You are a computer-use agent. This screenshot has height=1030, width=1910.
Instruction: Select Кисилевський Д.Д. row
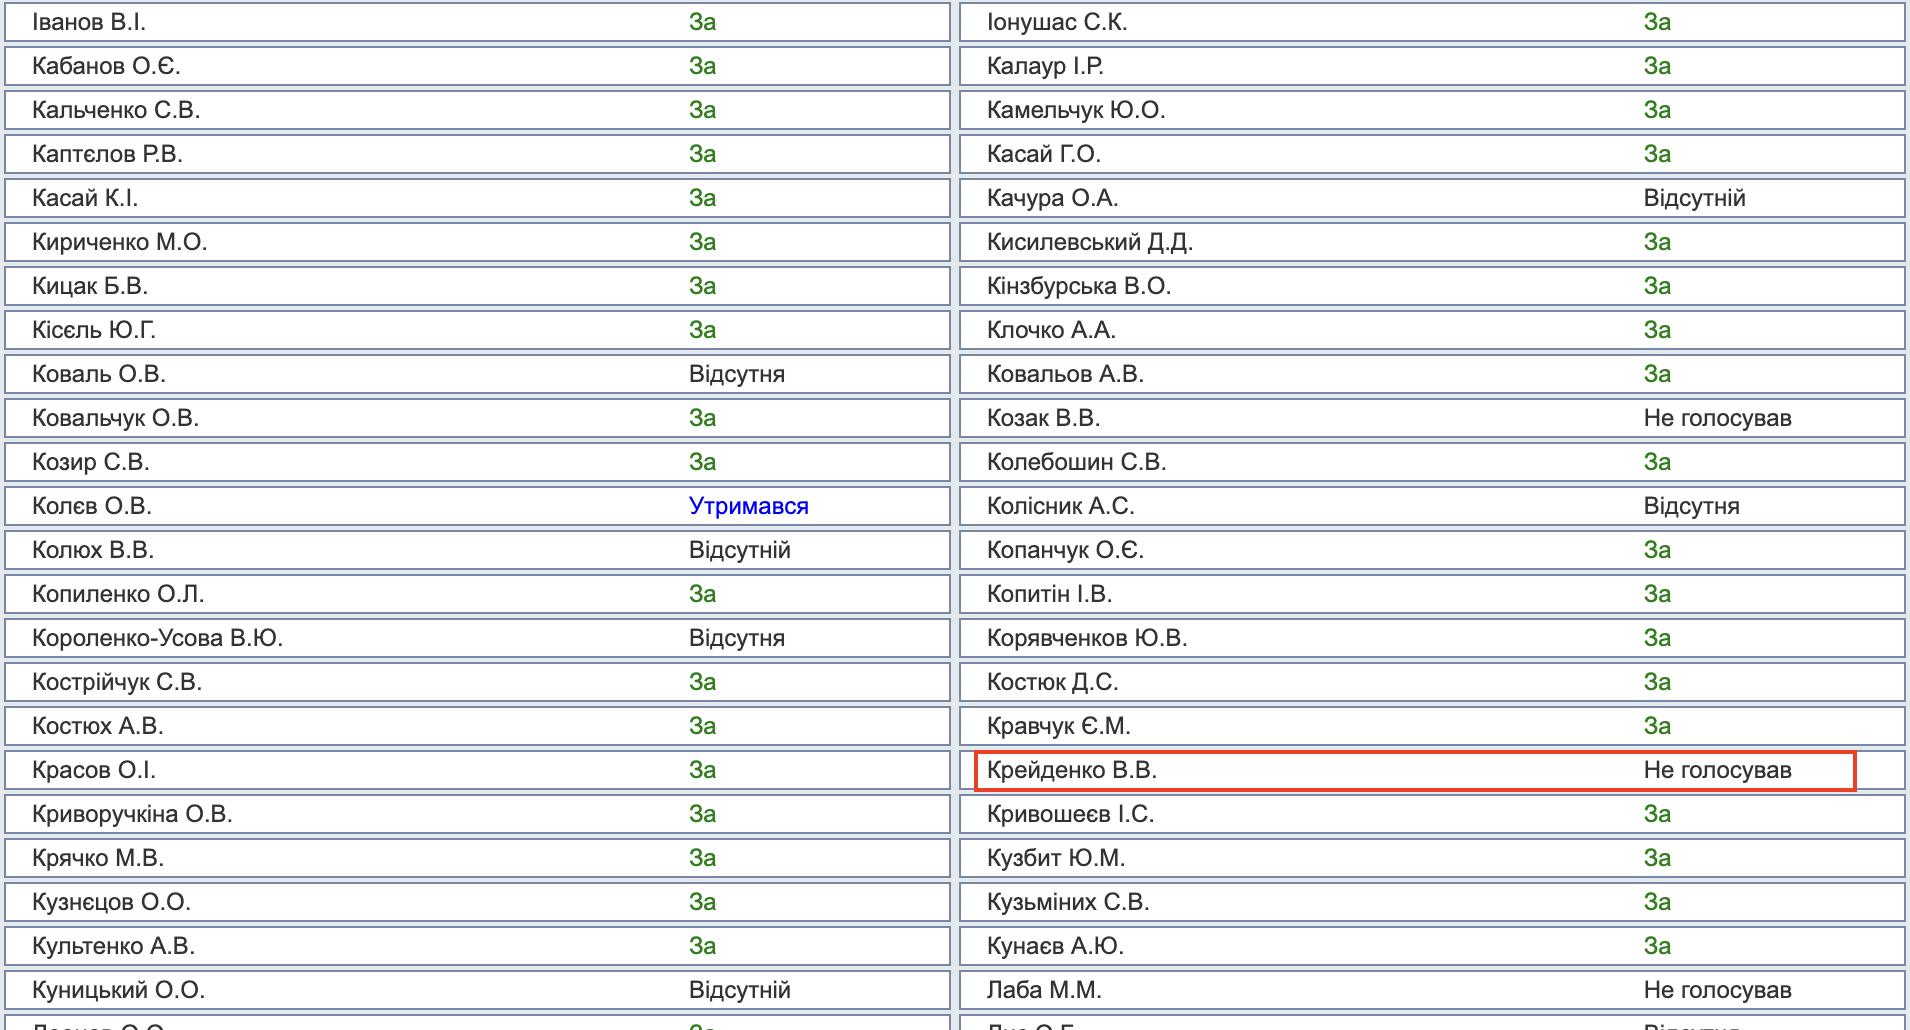point(1432,242)
